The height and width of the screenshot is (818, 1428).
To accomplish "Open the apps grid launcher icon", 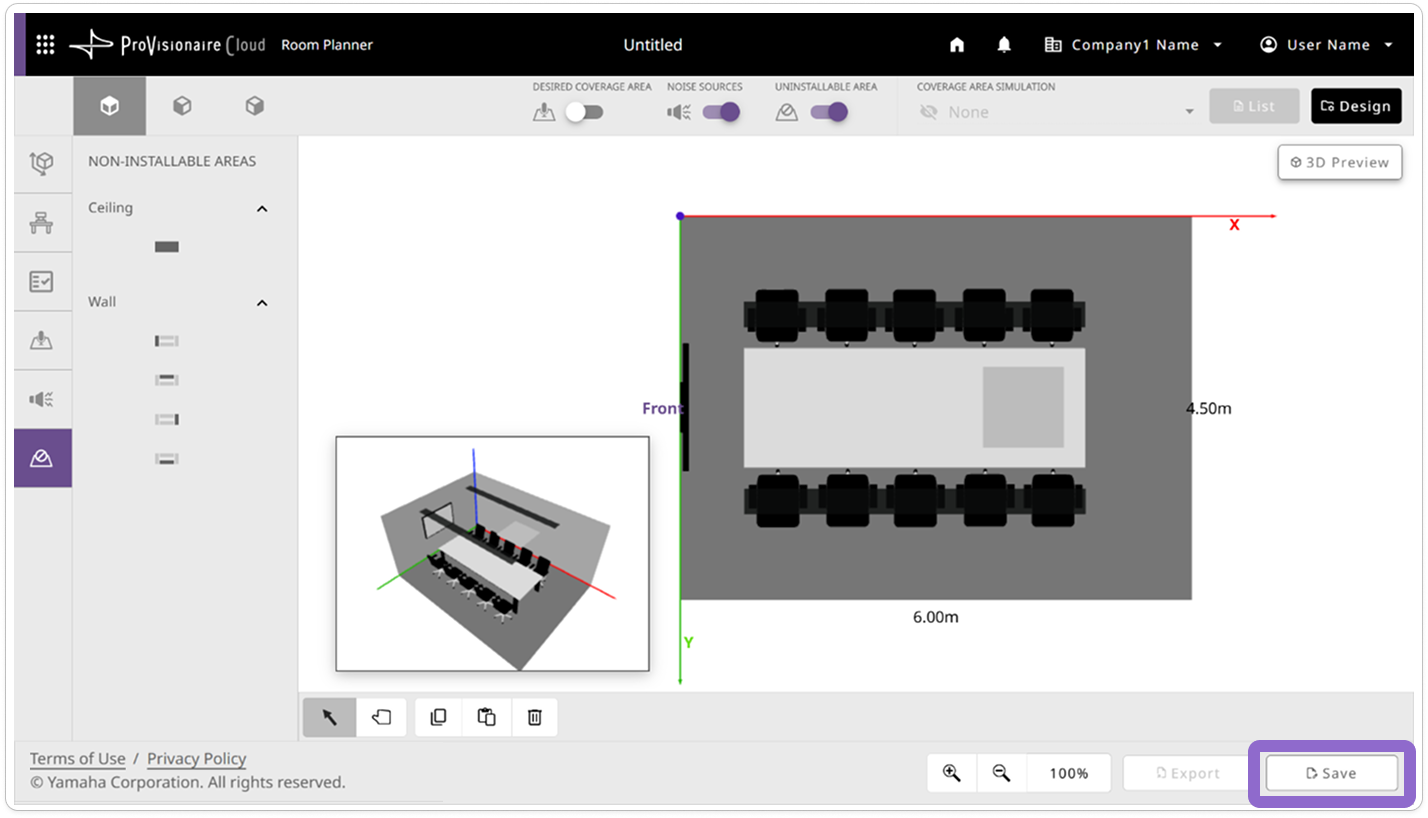I will pos(45,44).
